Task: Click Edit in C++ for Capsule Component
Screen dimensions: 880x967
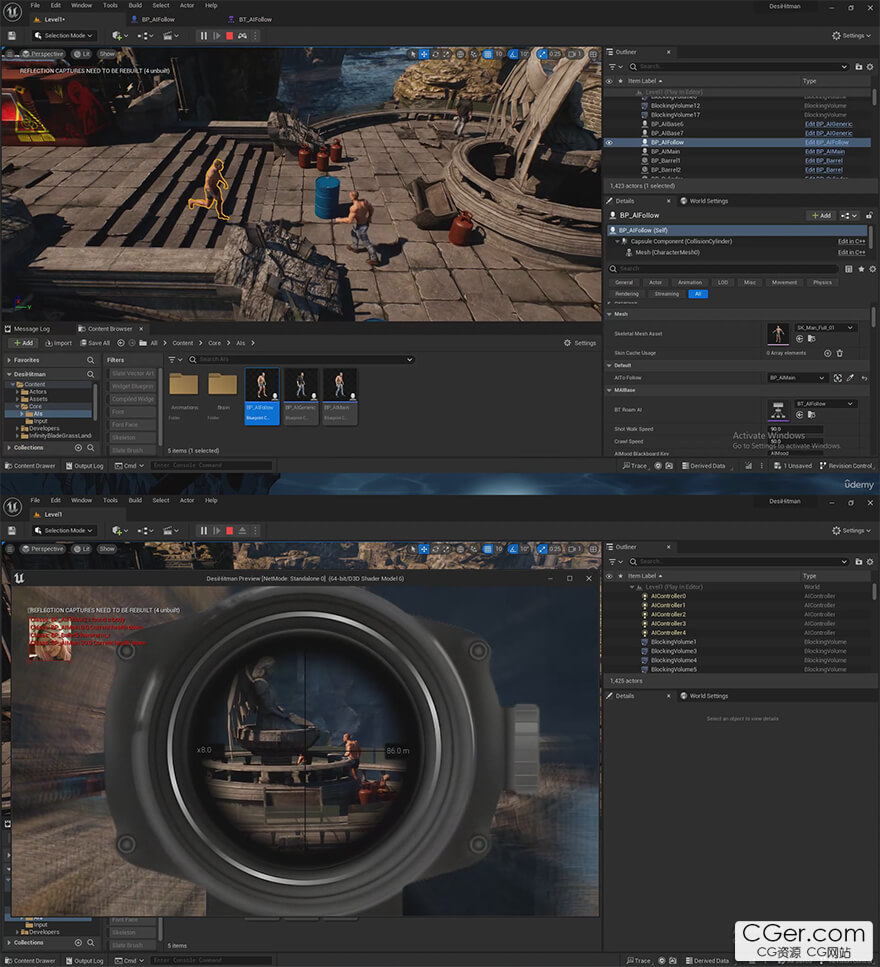Action: 851,242
